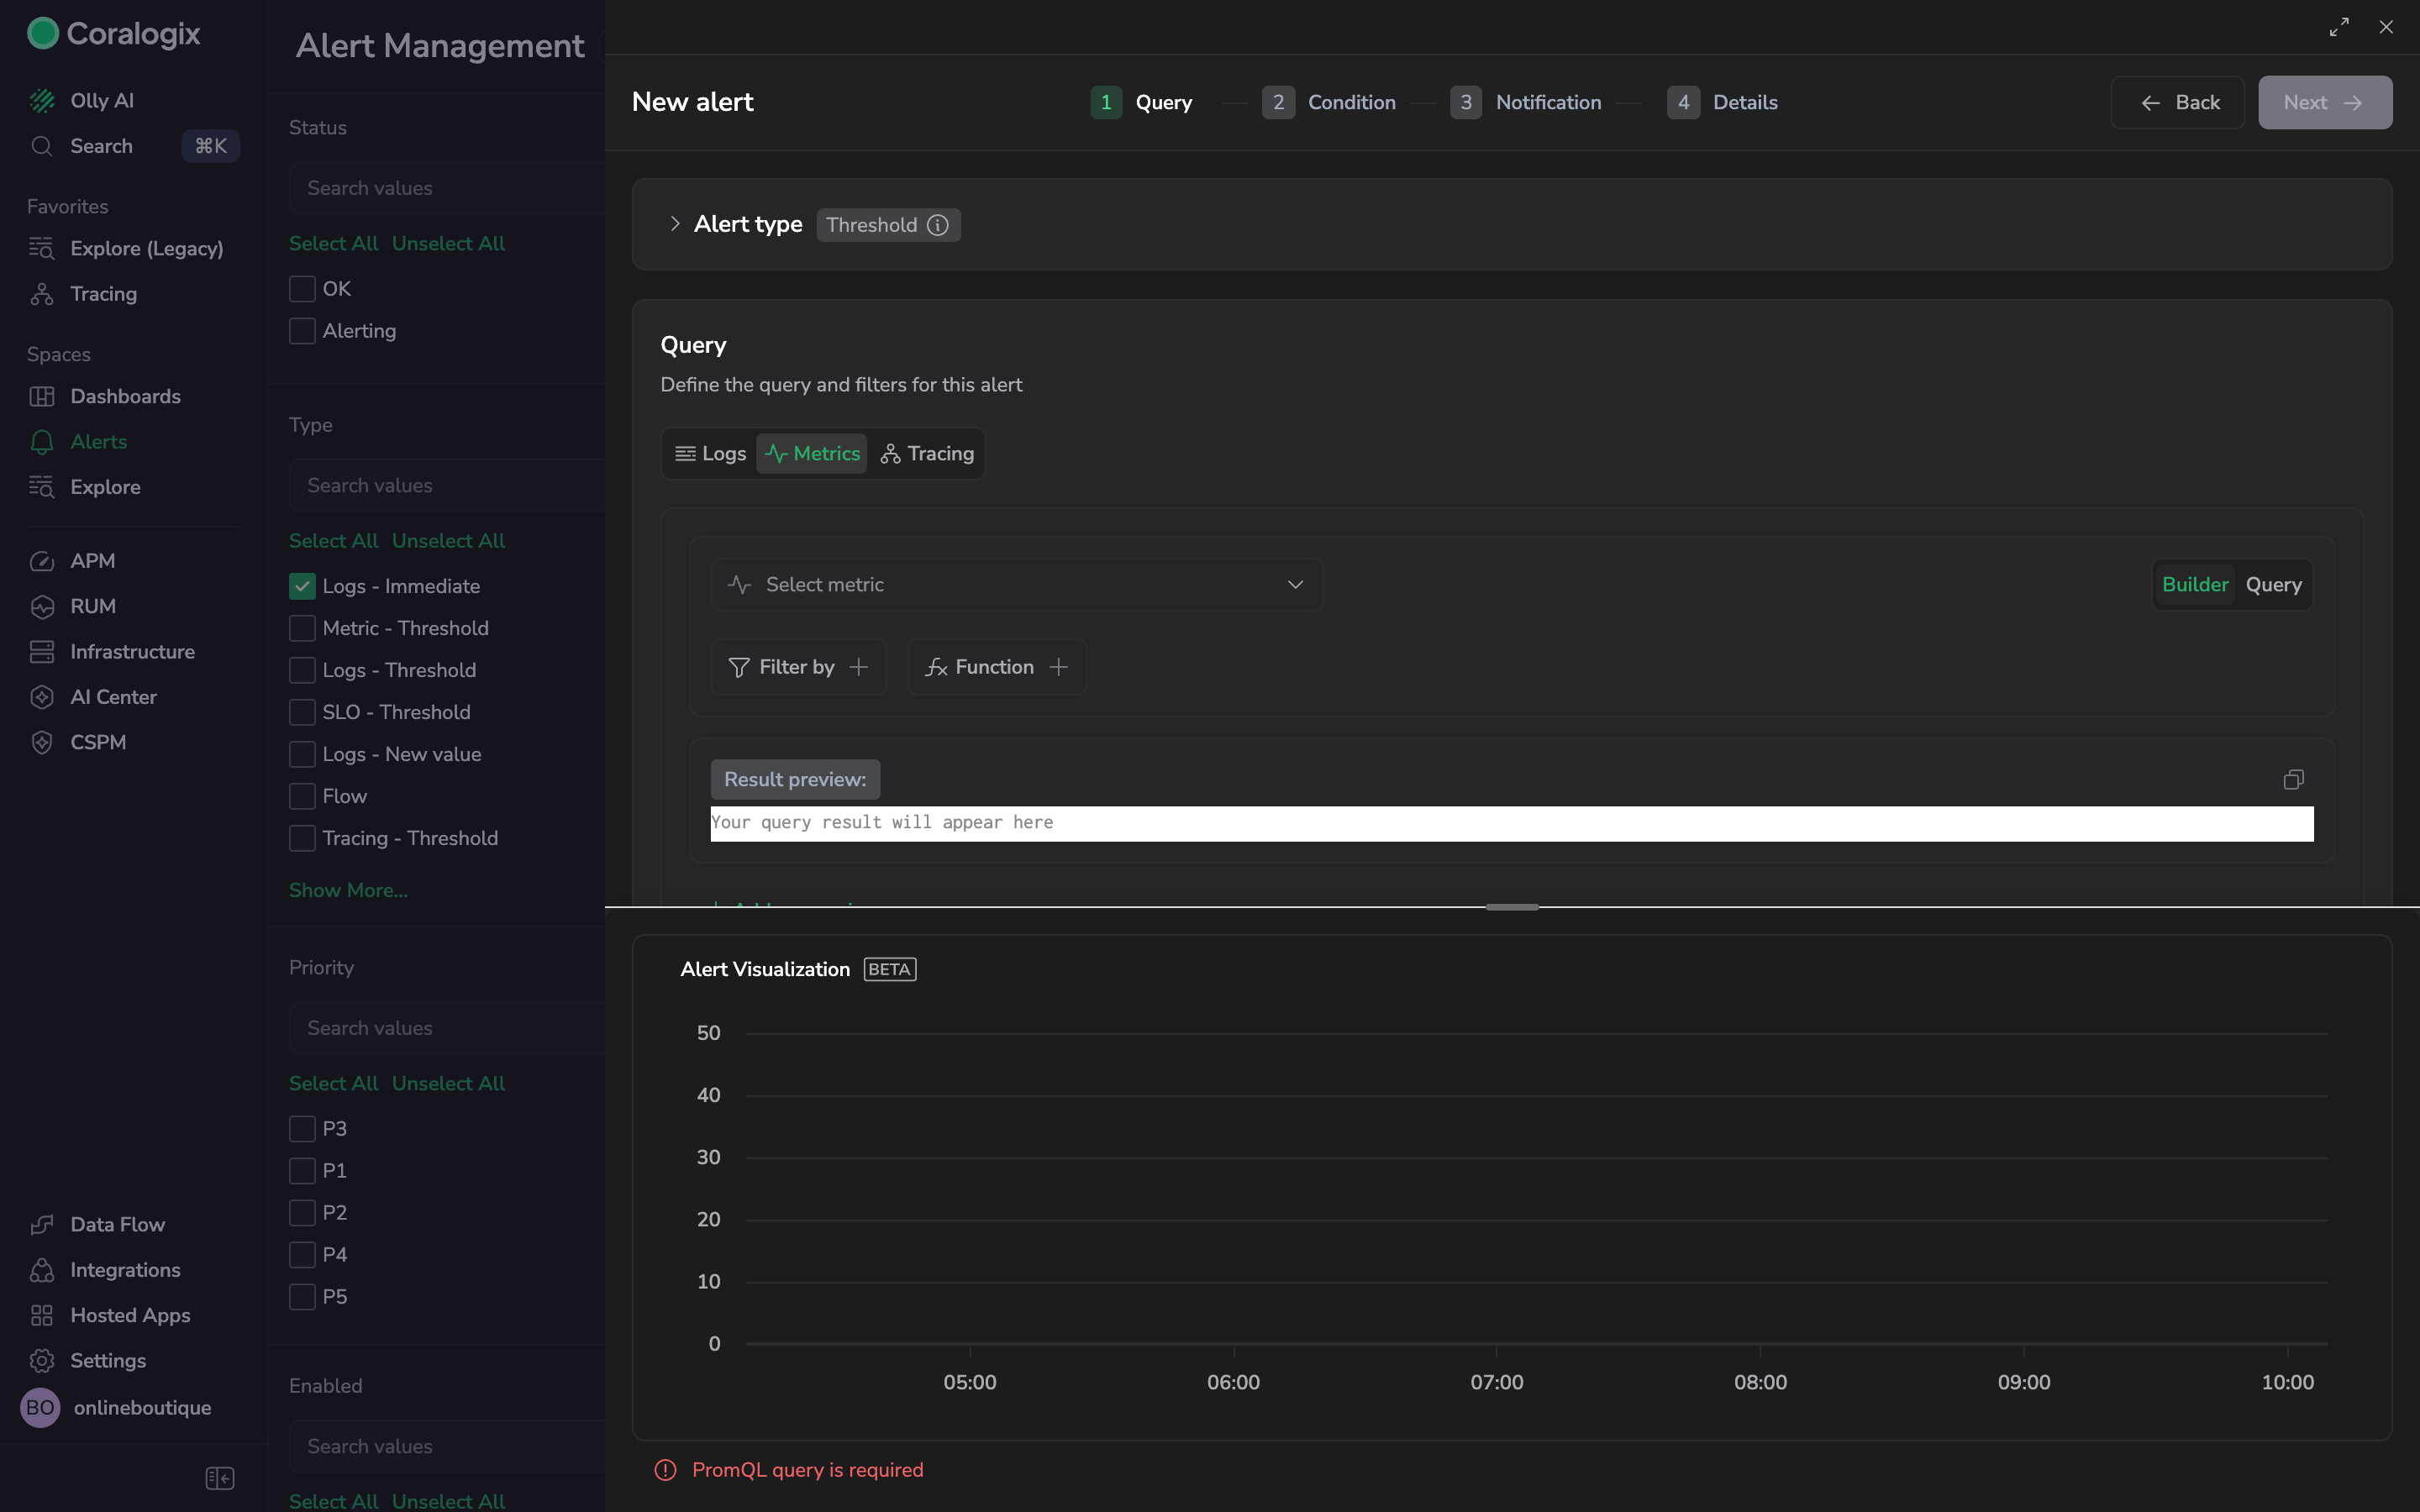The height and width of the screenshot is (1512, 2420).
Task: Go to Details step
Action: coord(1722,102)
